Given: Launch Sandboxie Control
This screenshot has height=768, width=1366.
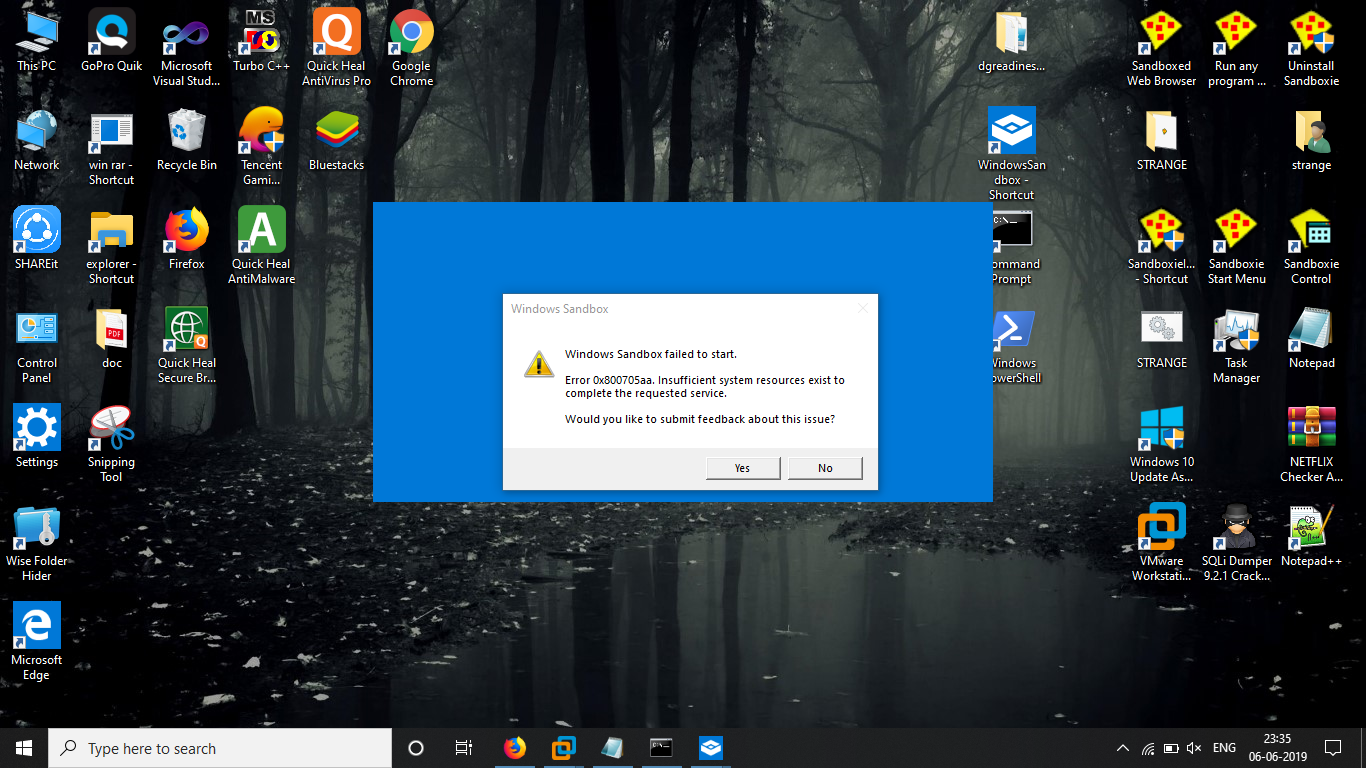Looking at the screenshot, I should click(x=1312, y=248).
